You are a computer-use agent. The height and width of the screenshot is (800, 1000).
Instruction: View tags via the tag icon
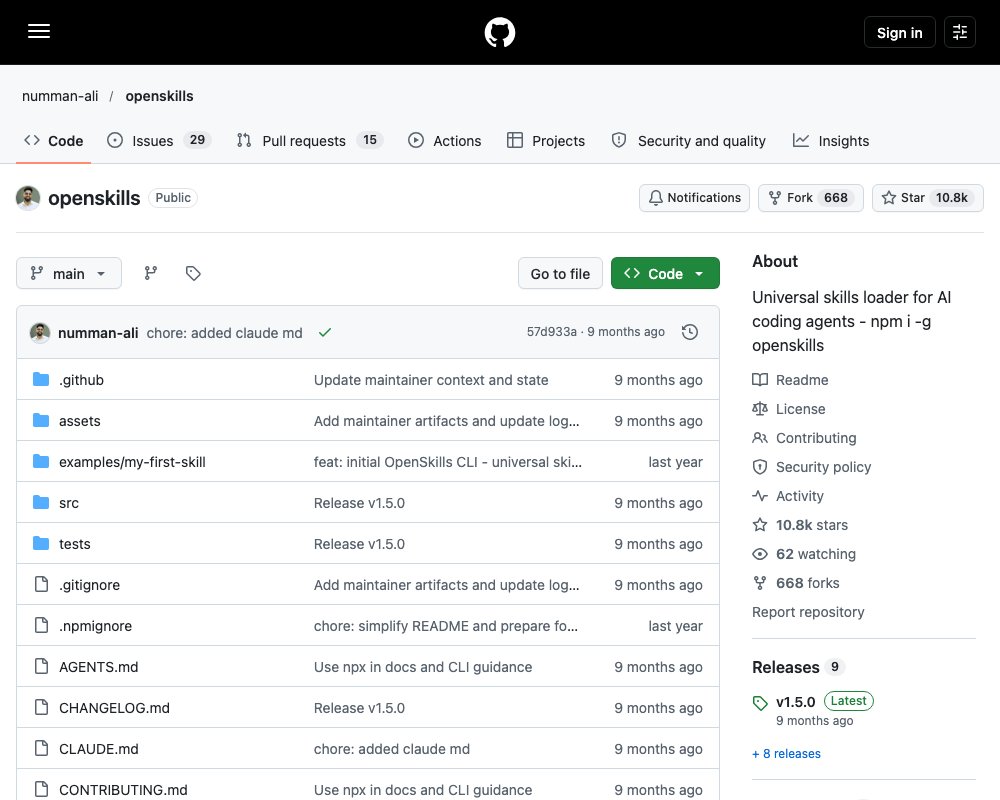click(193, 274)
